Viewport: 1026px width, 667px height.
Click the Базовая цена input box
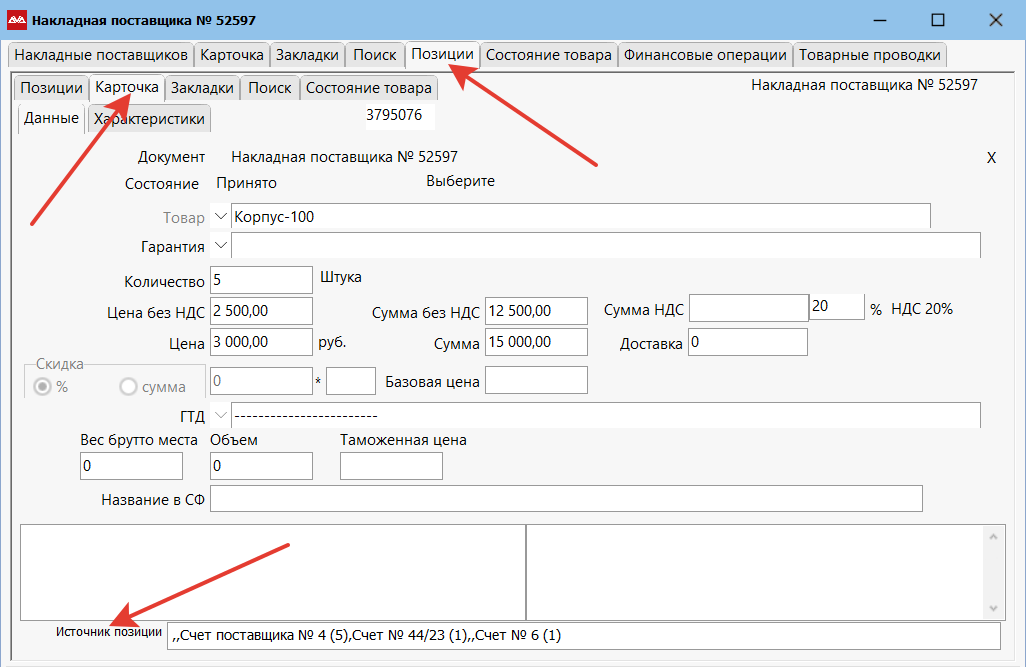(536, 381)
